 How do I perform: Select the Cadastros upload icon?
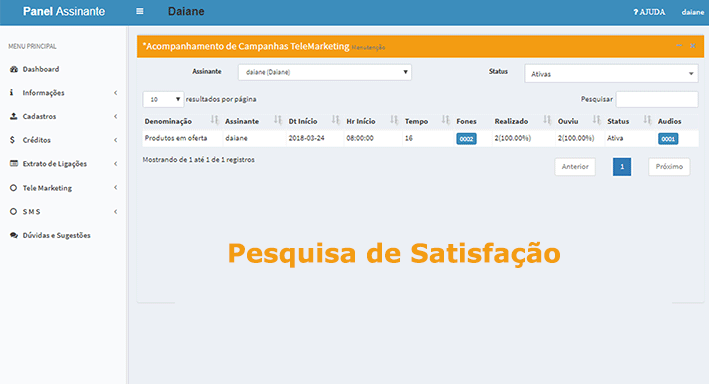coord(14,116)
